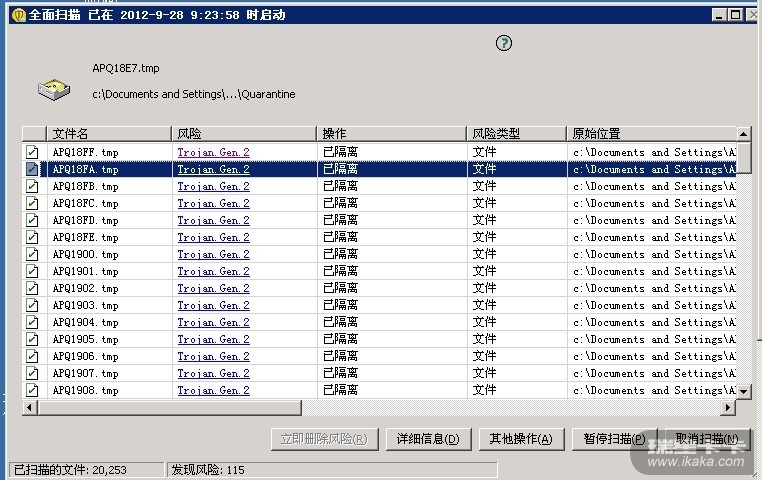Viewport: 762px width, 480px height.
Task: Uncheck the APQ18FC.tmp checkbox
Action: point(32,204)
